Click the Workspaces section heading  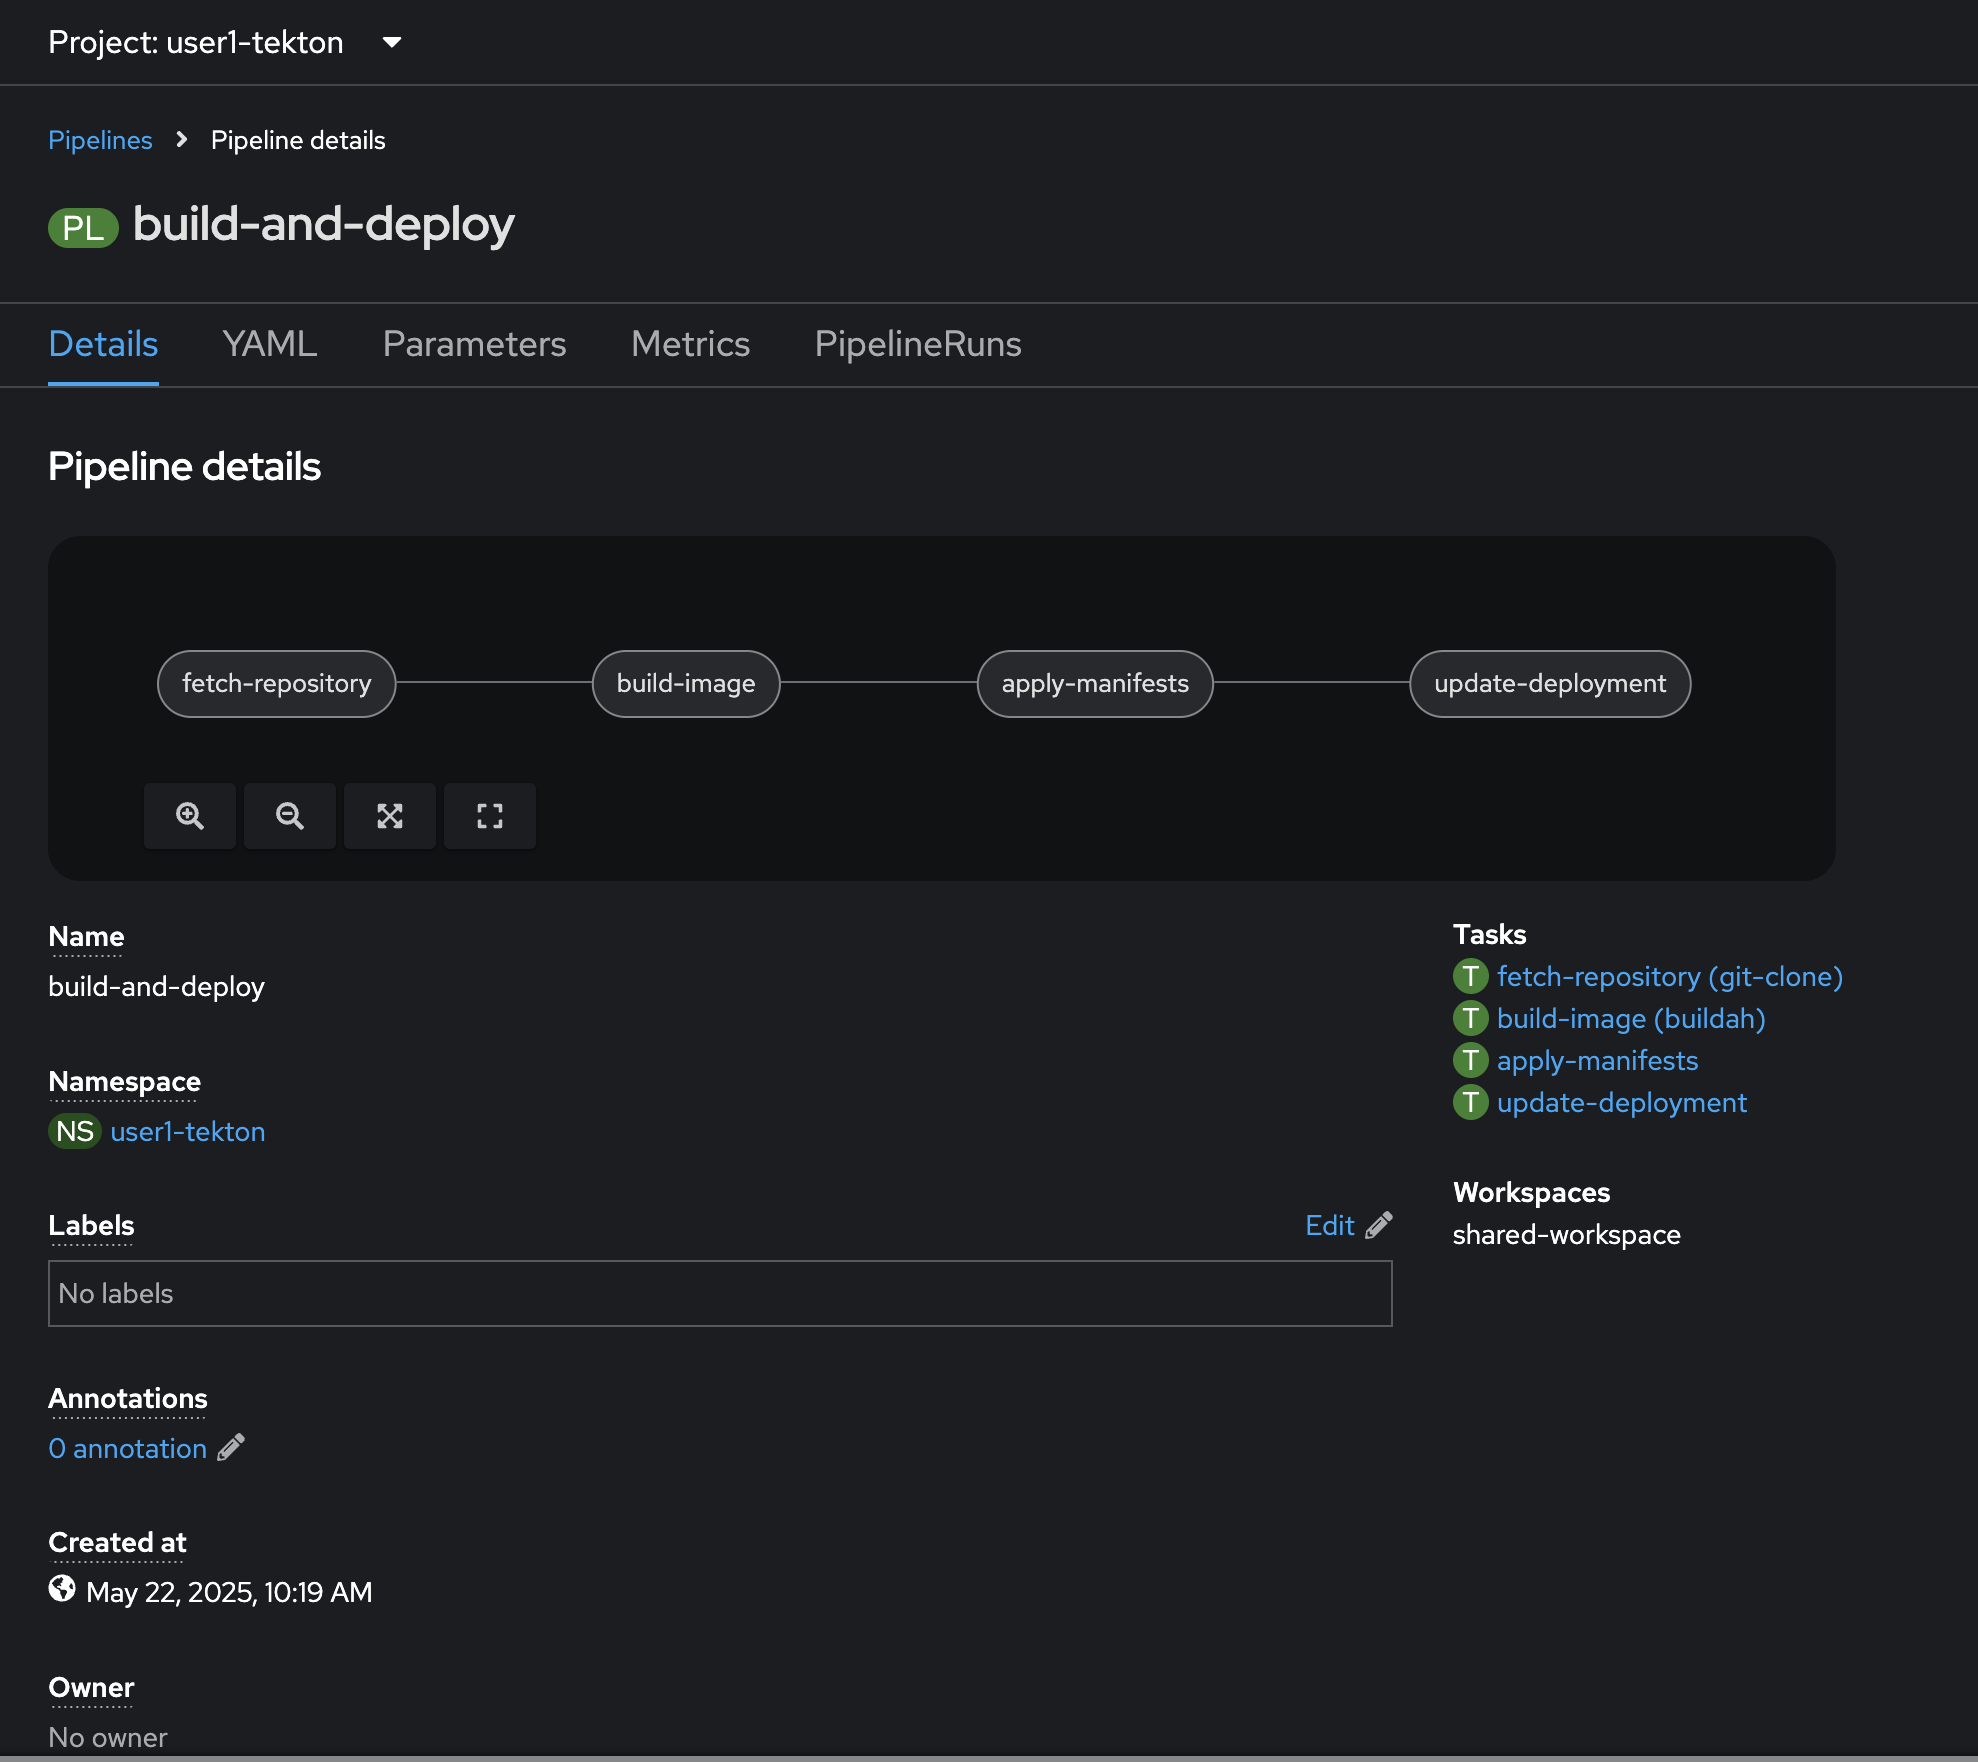coord(1531,1192)
